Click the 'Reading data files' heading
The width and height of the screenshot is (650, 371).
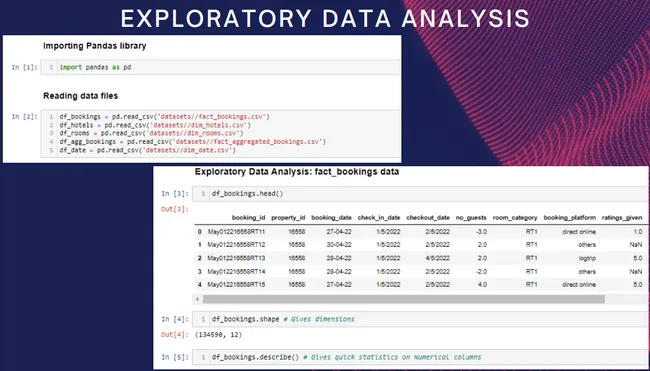pos(80,96)
